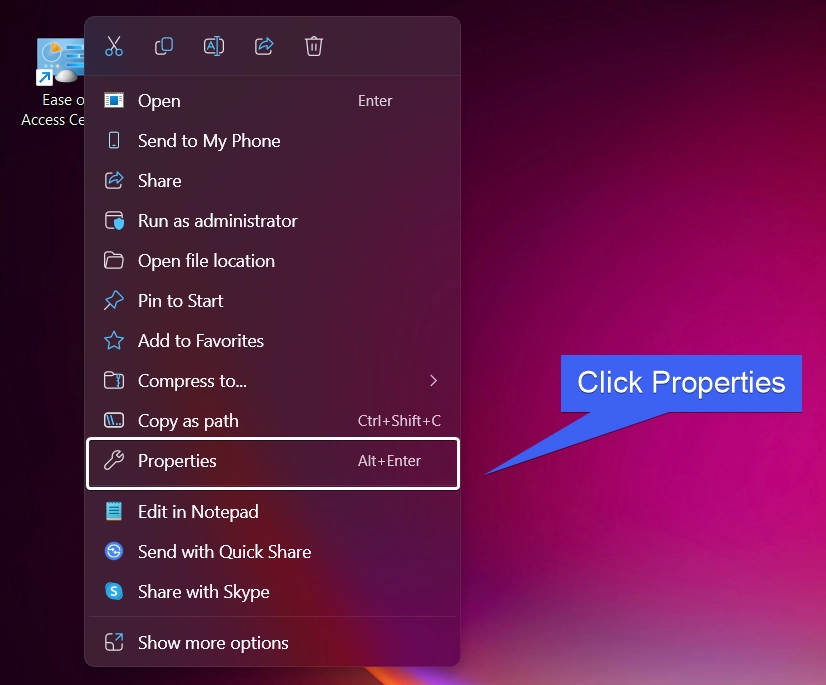The height and width of the screenshot is (685, 826).
Task: Select Edit in Notepad
Action: [x=272, y=512]
